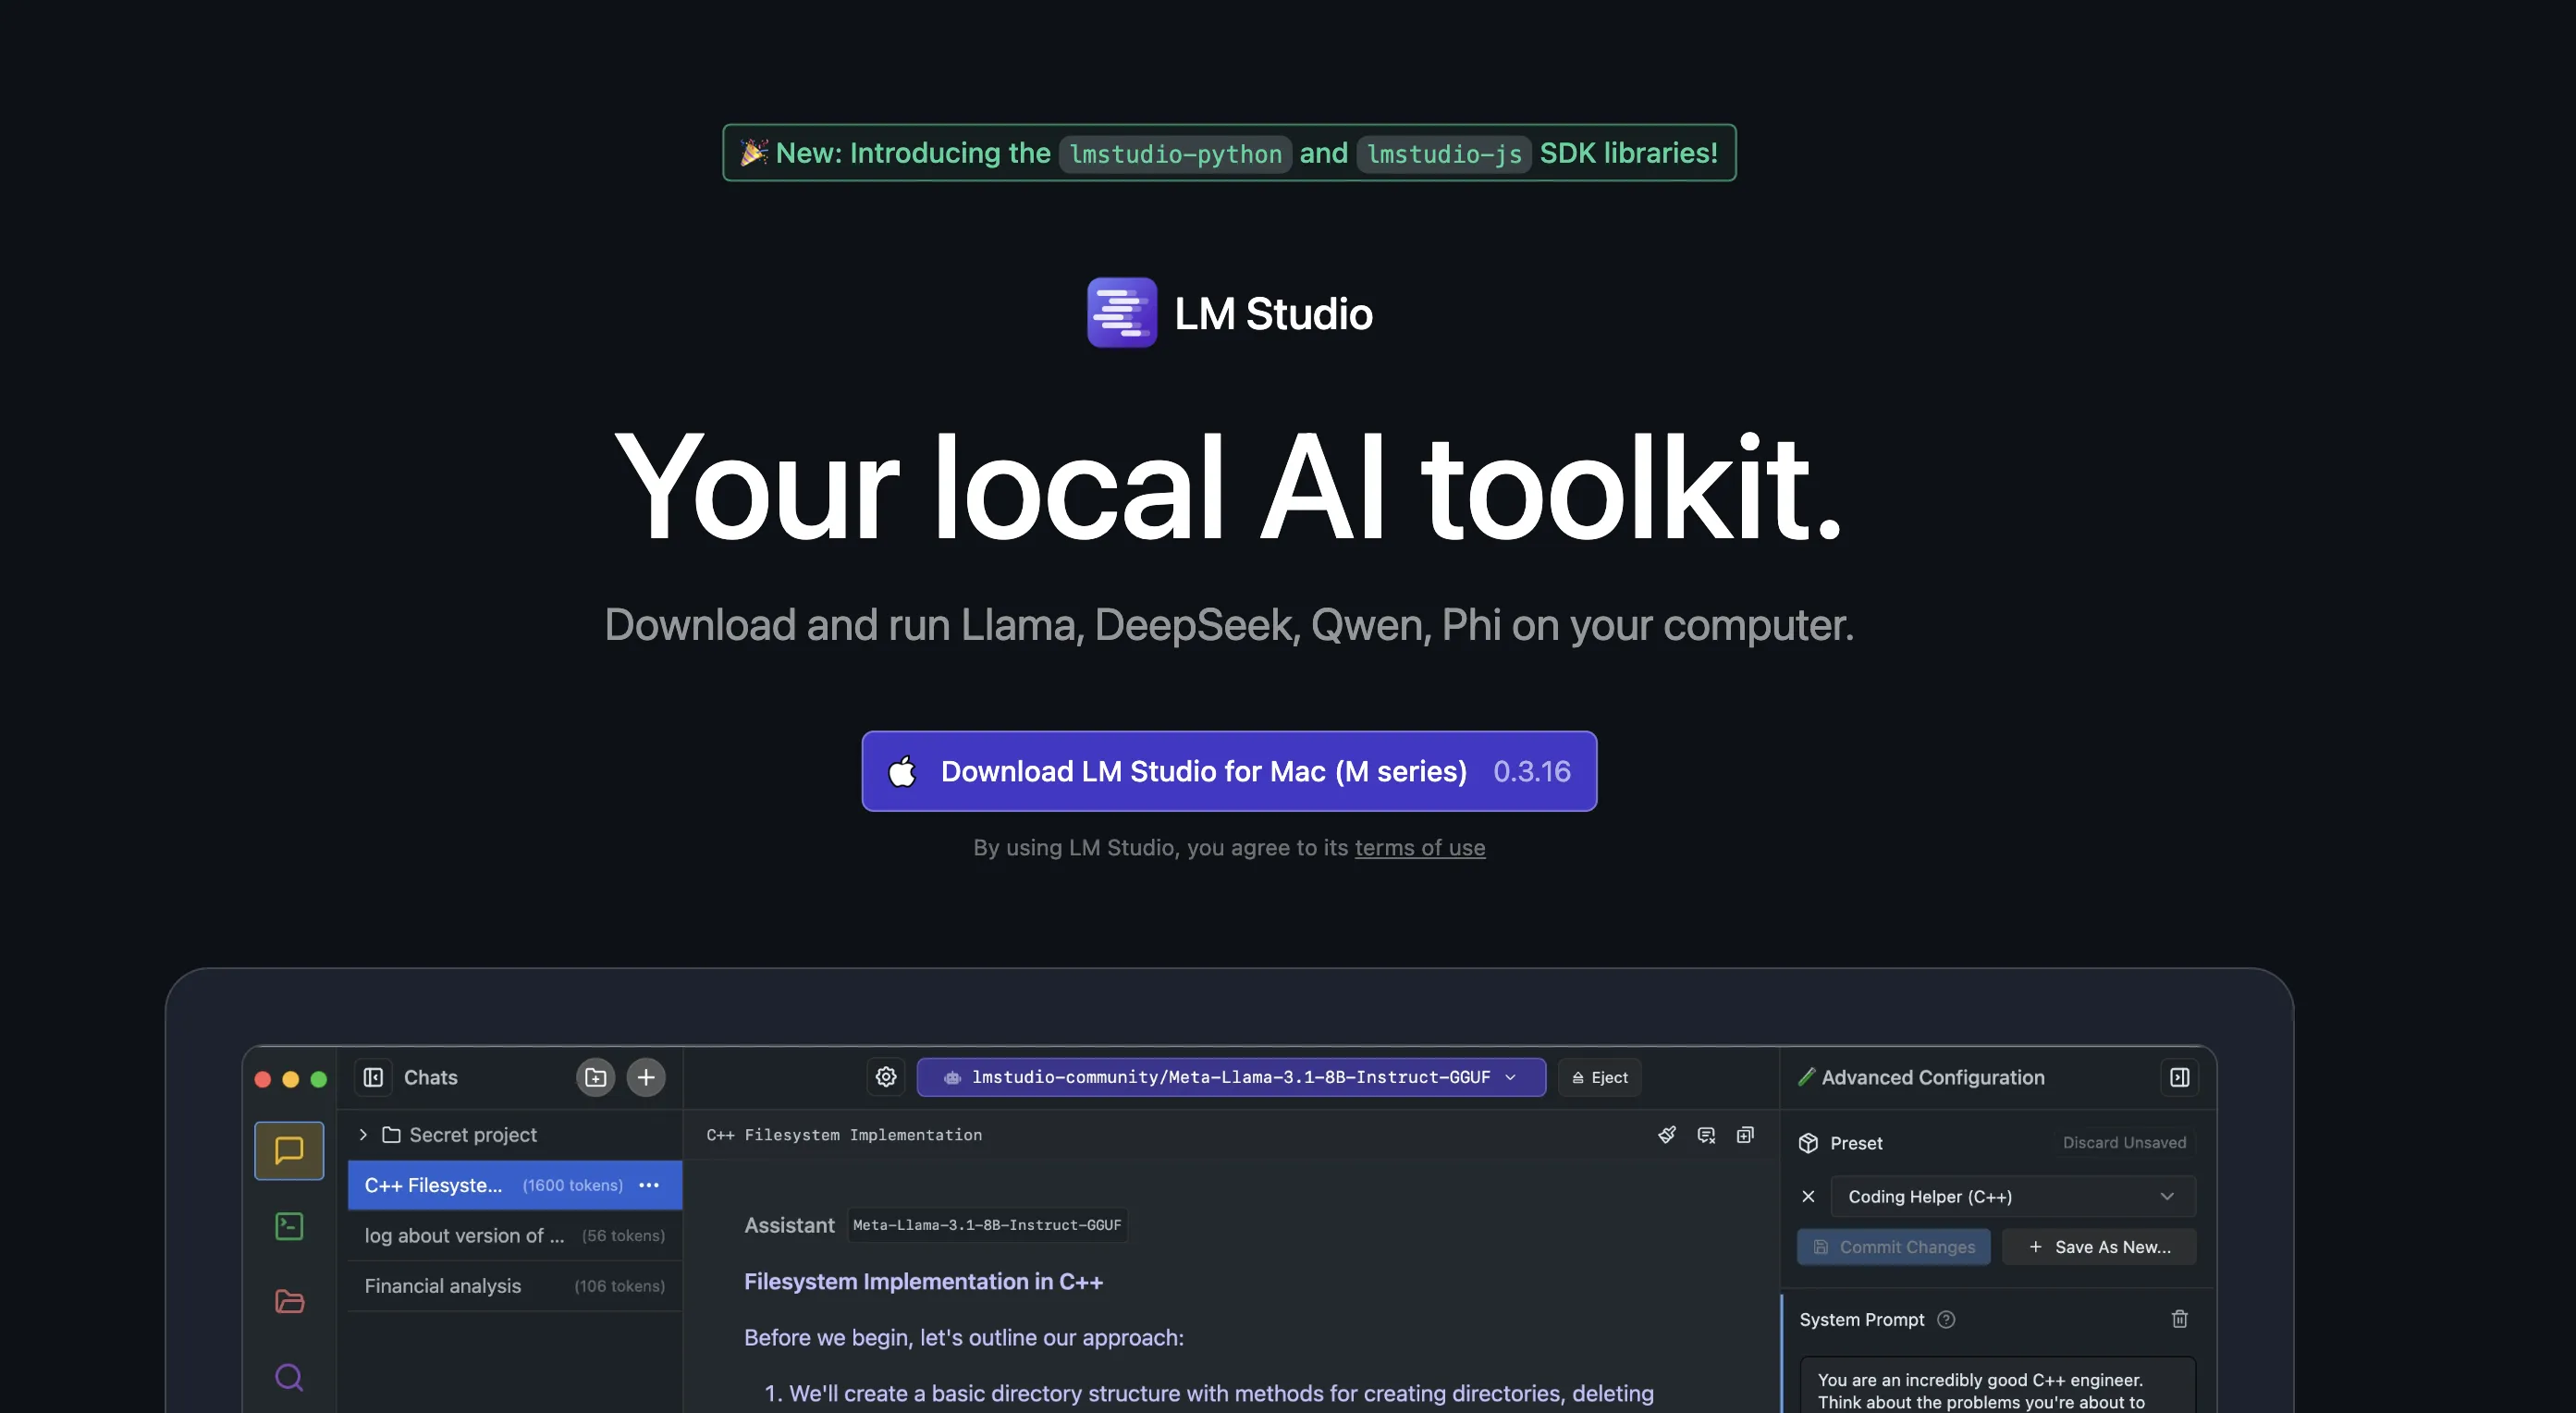The image size is (2576, 1413).
Task: Start a new chat with the plus icon
Action: (645, 1077)
